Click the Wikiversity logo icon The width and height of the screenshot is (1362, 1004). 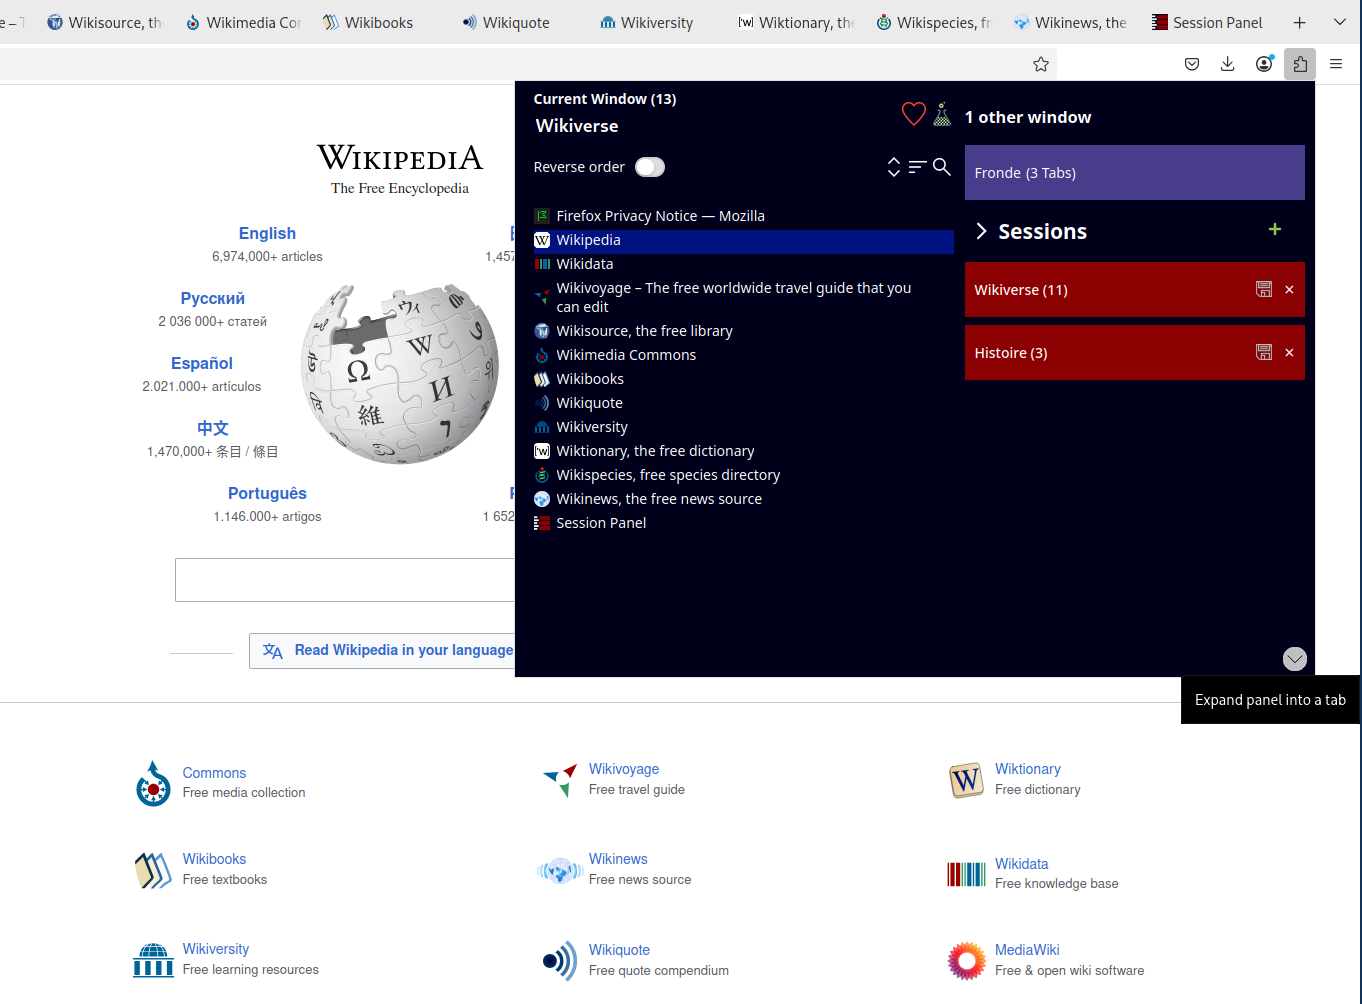tap(153, 960)
